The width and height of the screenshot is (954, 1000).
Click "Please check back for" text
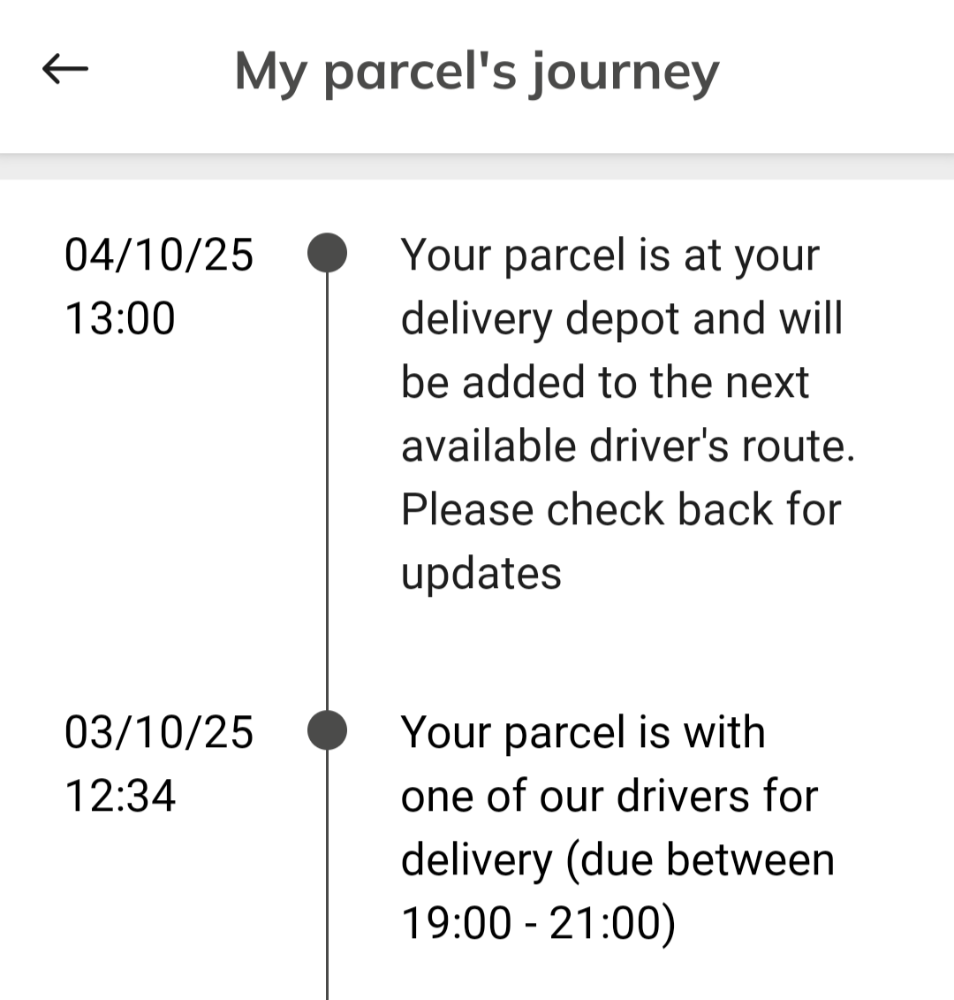pyautogui.click(x=620, y=510)
